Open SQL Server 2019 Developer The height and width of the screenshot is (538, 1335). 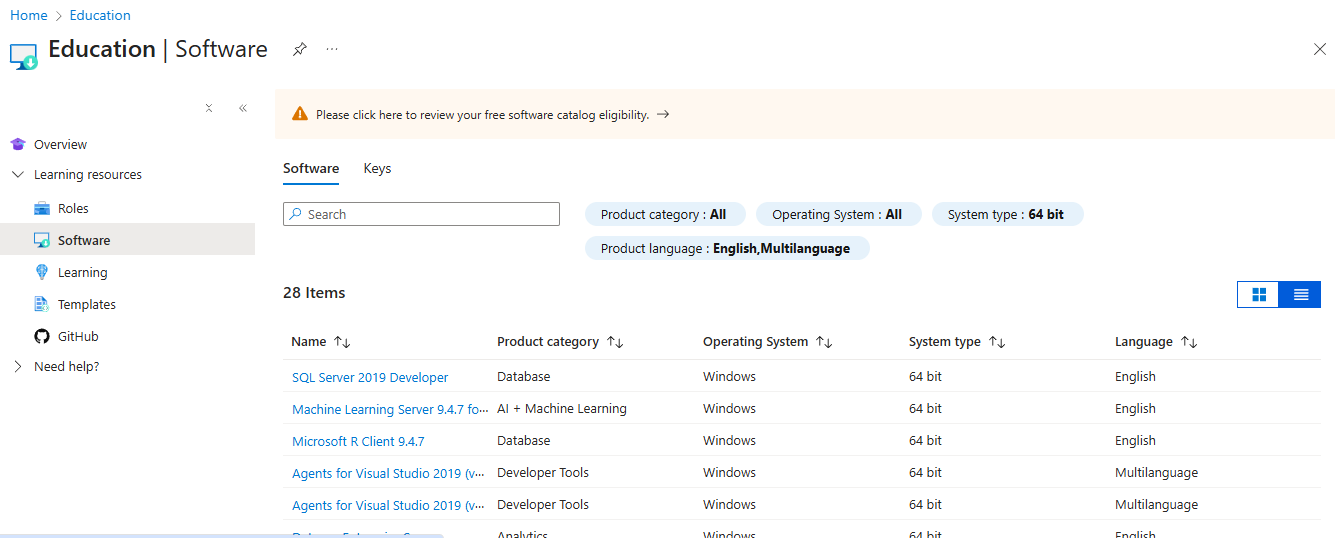click(x=370, y=377)
